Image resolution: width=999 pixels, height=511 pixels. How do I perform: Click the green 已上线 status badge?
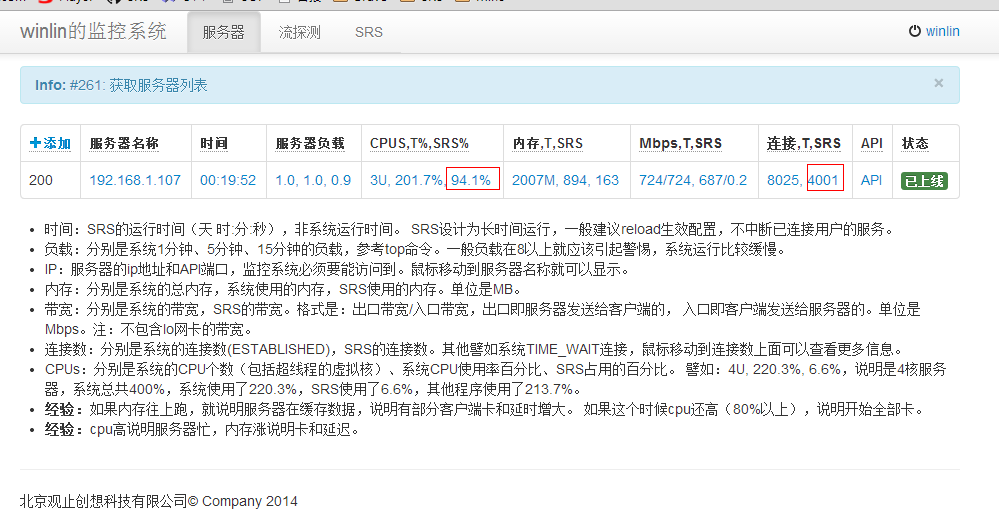tap(923, 181)
